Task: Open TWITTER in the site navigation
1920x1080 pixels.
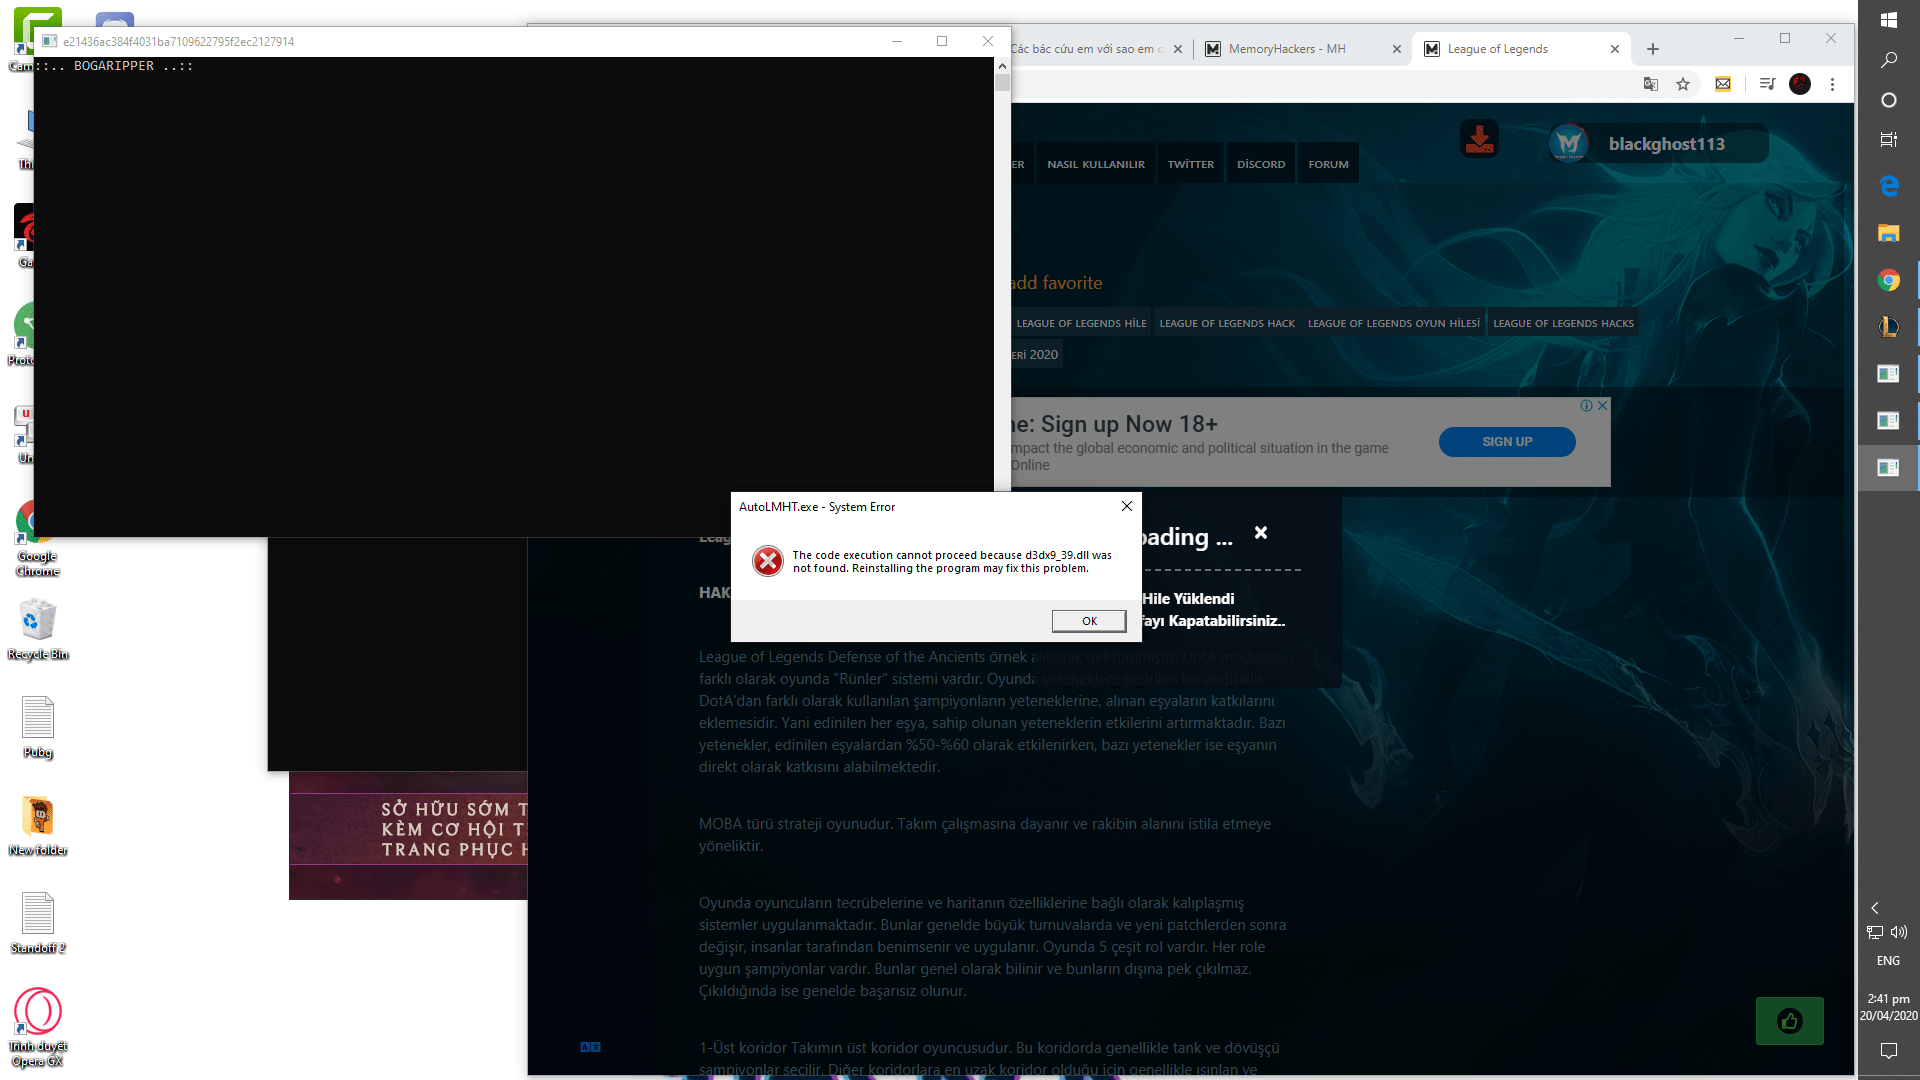Action: tap(1190, 164)
